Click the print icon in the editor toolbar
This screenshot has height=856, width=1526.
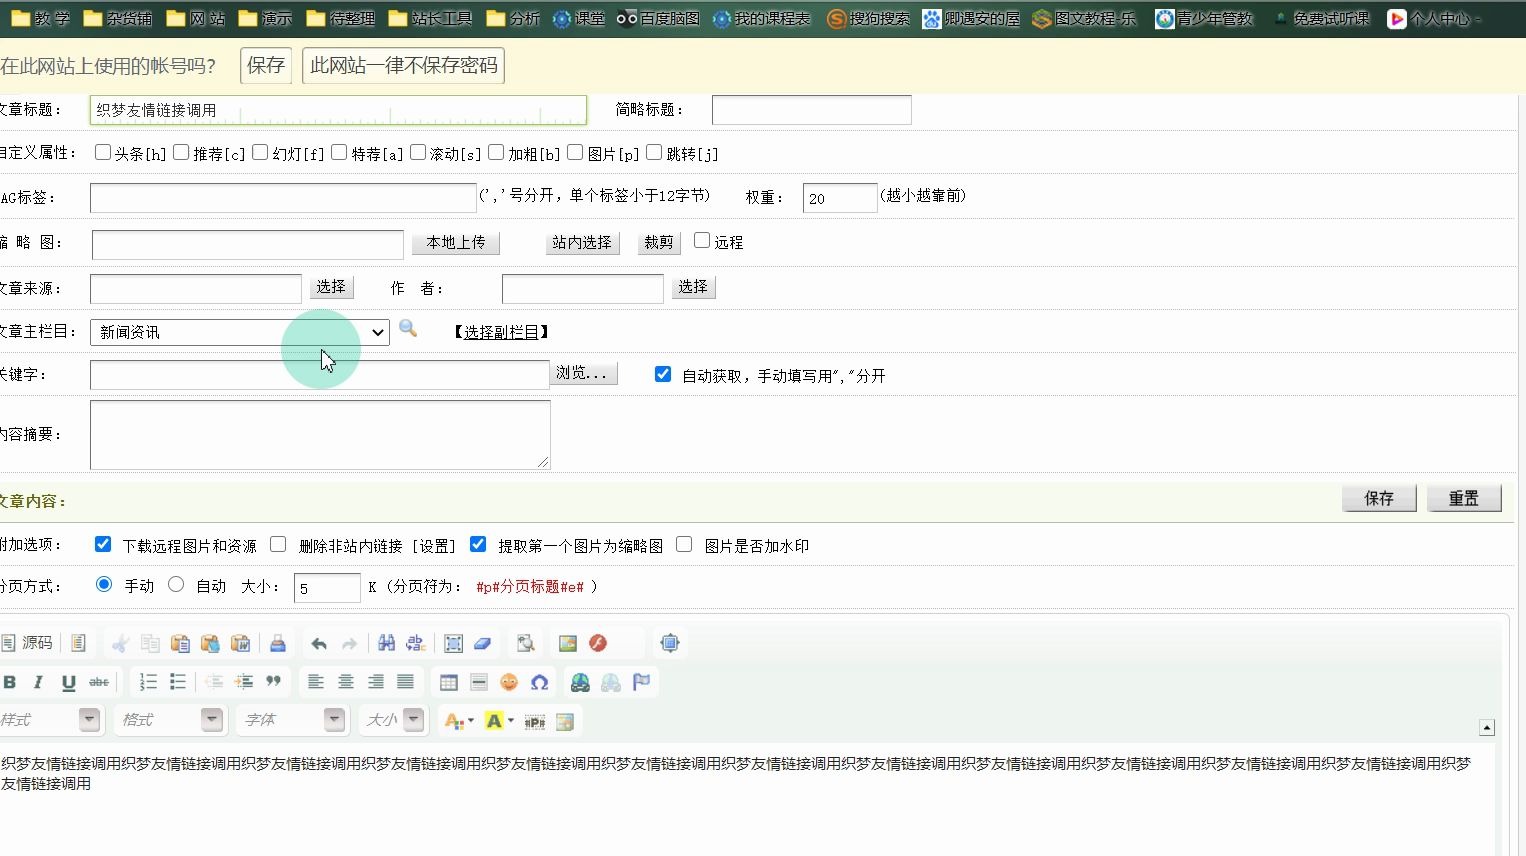(278, 643)
